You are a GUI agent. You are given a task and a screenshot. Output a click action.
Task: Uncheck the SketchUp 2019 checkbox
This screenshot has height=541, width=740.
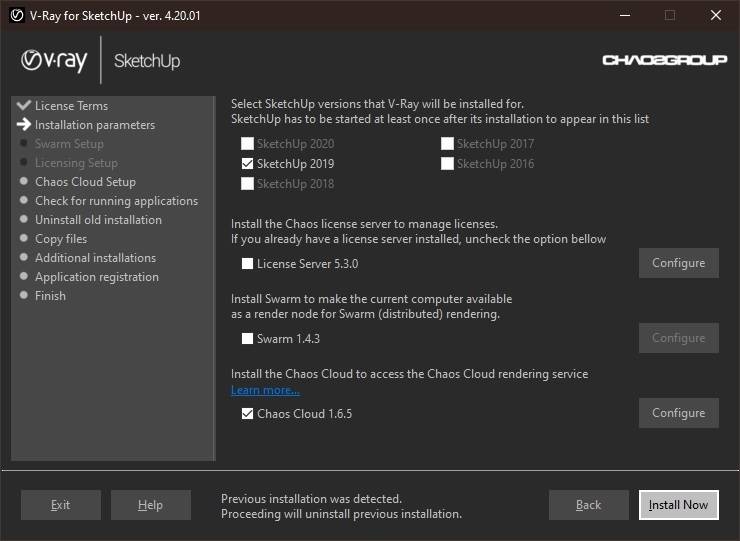click(247, 163)
